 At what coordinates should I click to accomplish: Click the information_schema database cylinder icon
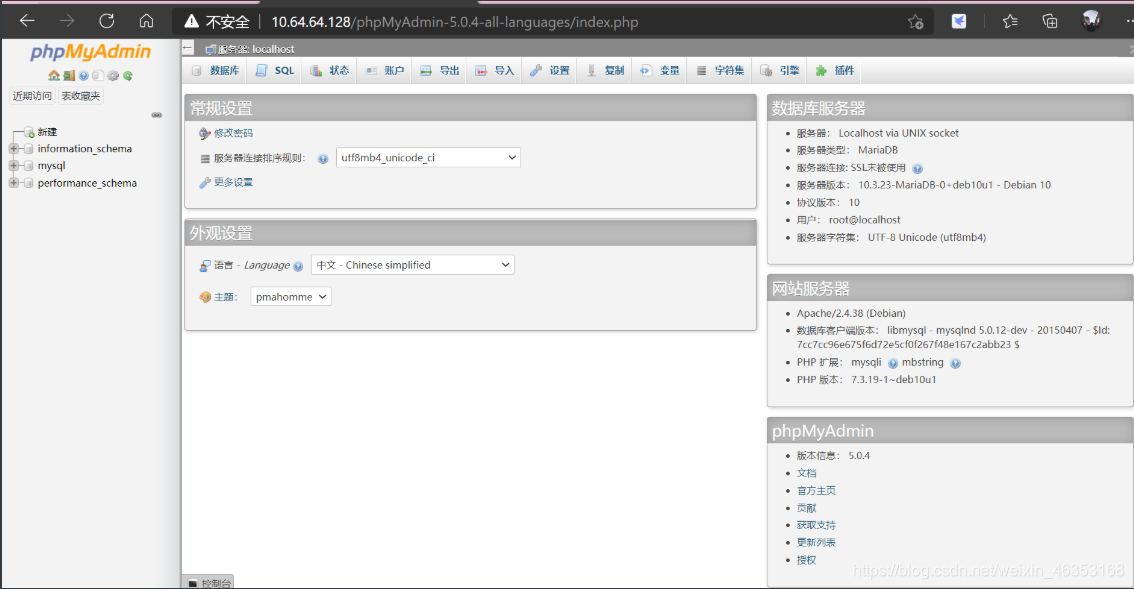click(29, 148)
